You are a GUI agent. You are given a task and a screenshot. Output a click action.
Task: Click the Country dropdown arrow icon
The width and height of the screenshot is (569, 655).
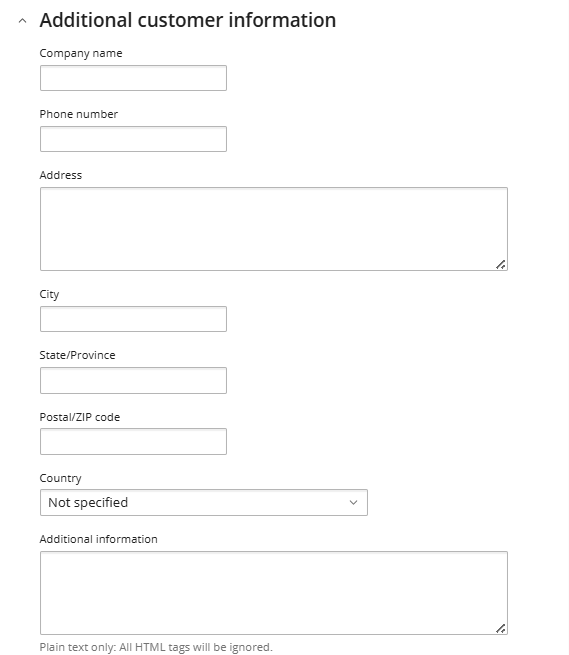353,503
